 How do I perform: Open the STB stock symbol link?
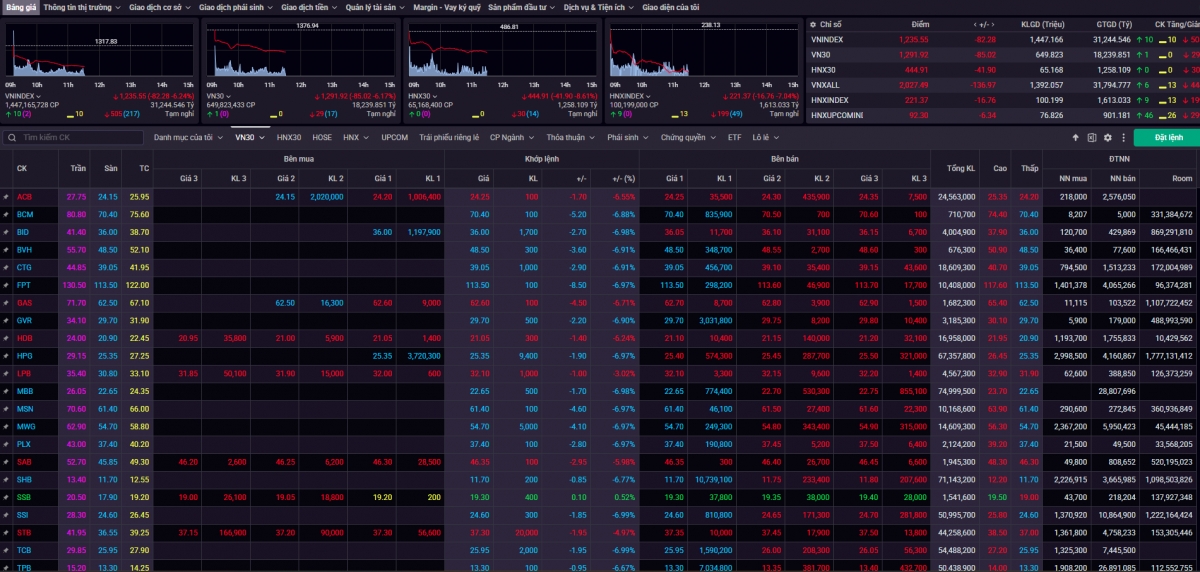[24, 533]
